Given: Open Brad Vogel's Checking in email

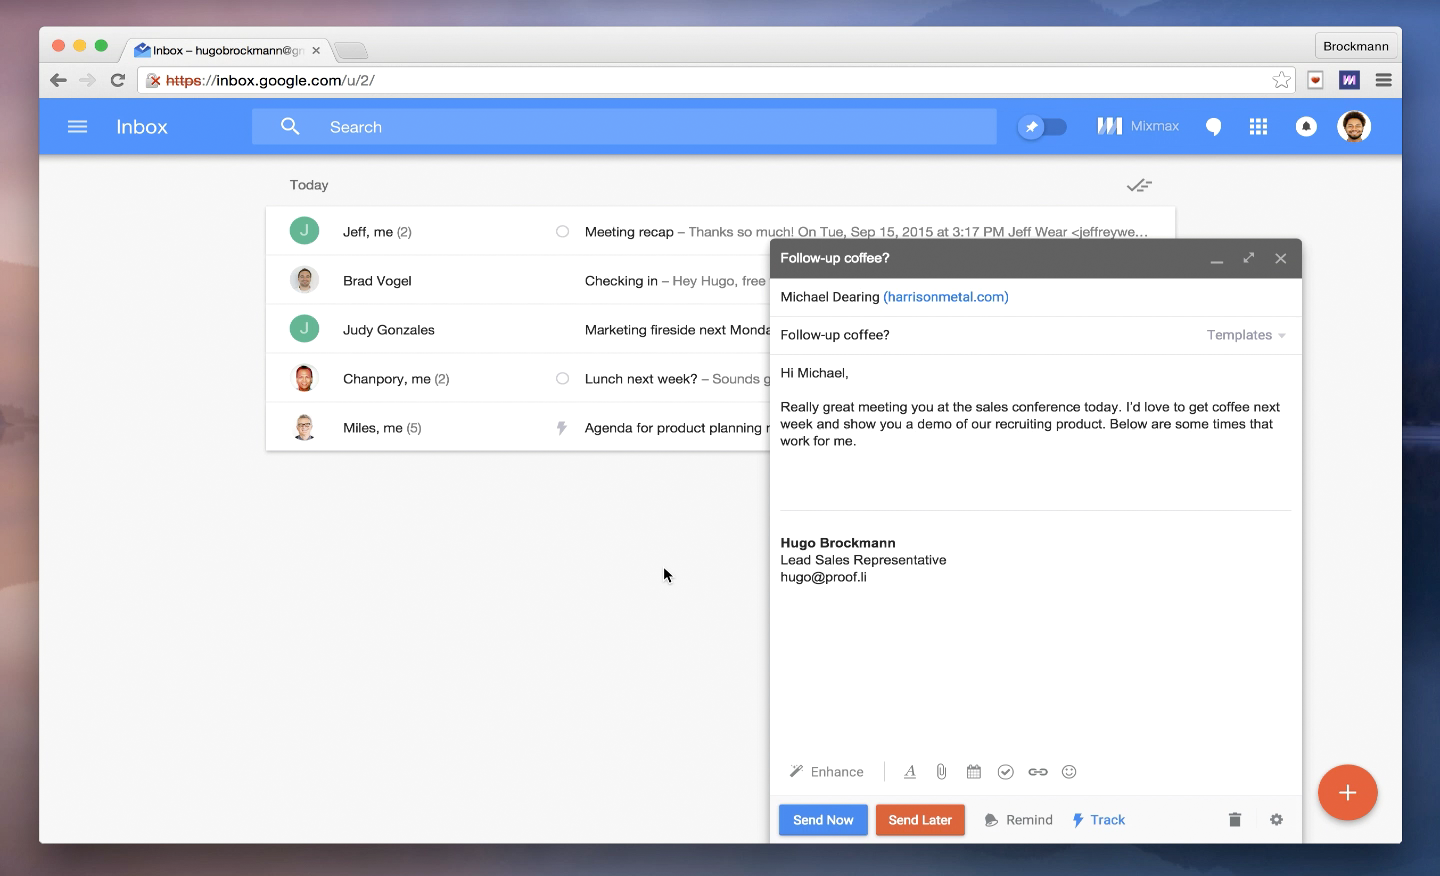Looking at the screenshot, I should [x=518, y=280].
